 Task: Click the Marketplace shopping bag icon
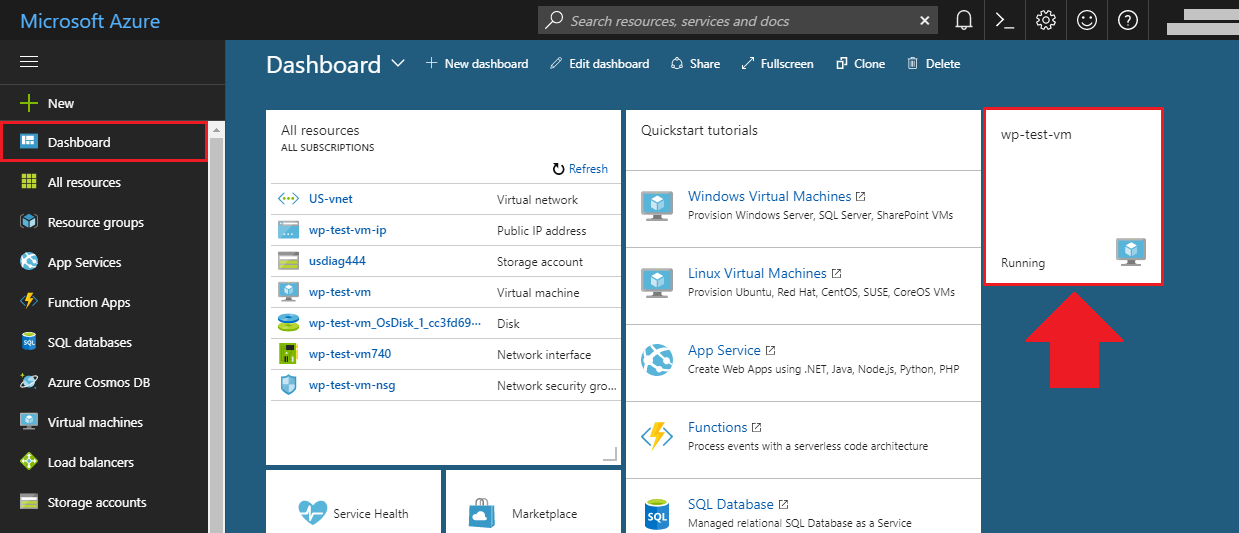tap(483, 513)
